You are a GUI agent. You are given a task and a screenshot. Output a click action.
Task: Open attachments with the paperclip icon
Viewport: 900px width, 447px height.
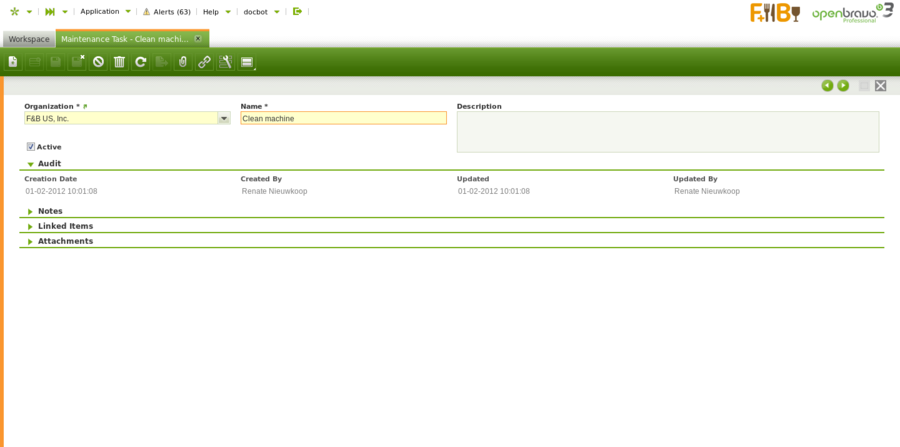point(182,62)
